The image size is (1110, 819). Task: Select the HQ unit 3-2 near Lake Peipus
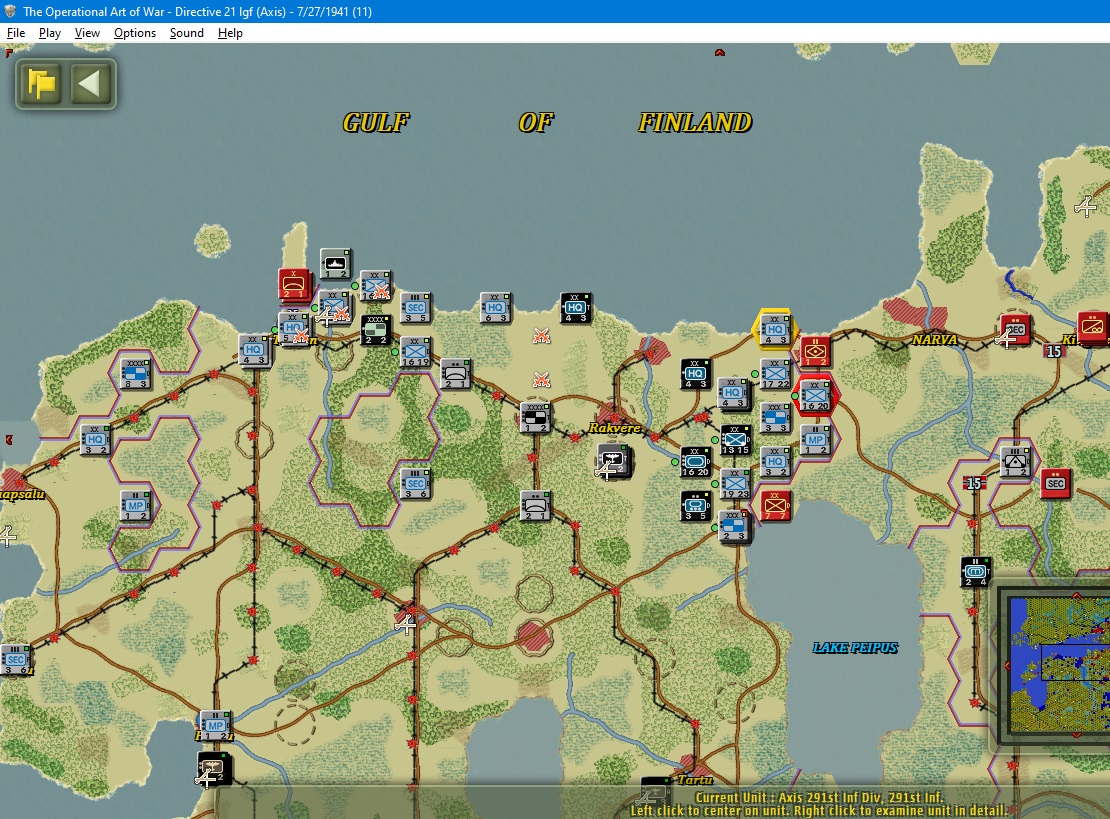pyautogui.click(x=775, y=462)
